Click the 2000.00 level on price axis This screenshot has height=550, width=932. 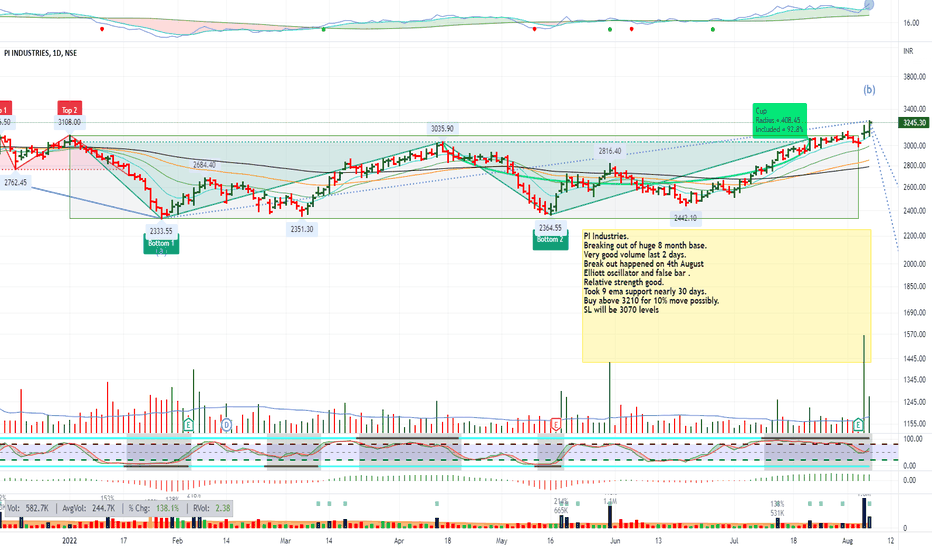pyautogui.click(x=914, y=264)
